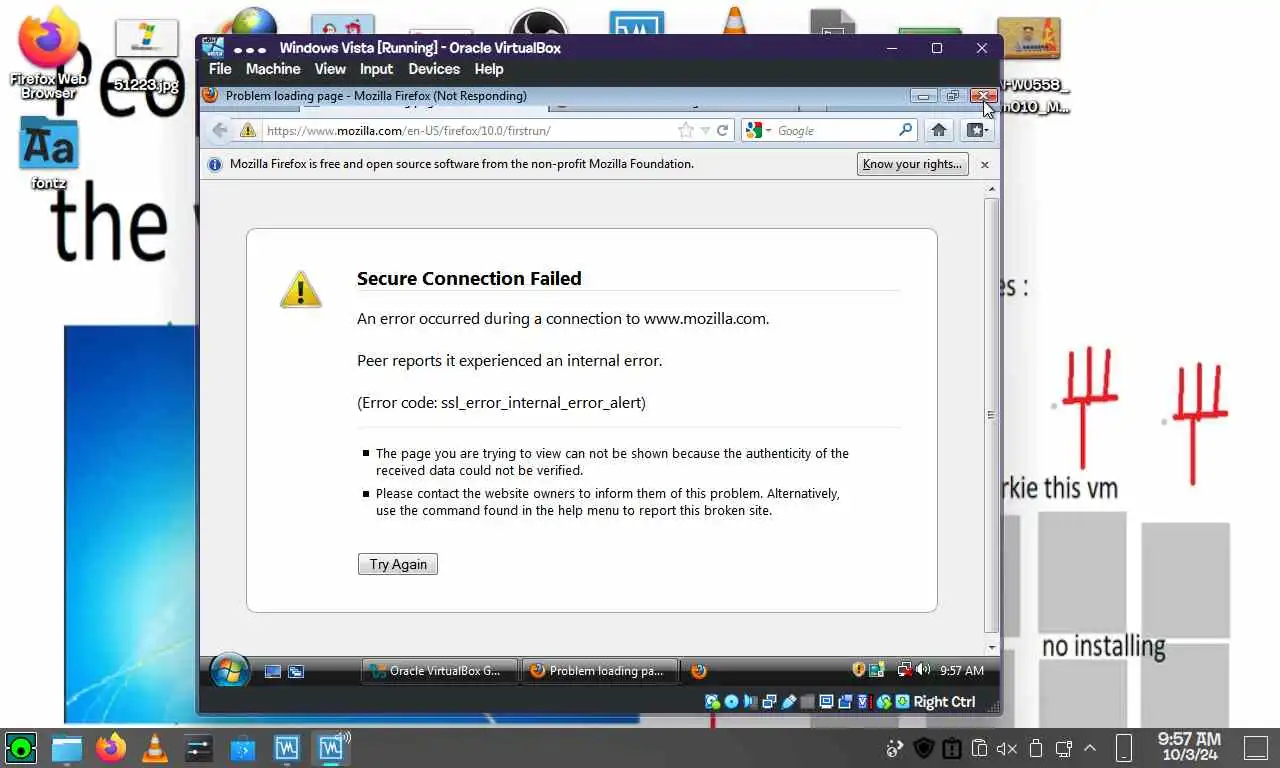Open the bookmarks menu button
Image resolution: width=1280 pixels, height=768 pixels.
point(977,130)
